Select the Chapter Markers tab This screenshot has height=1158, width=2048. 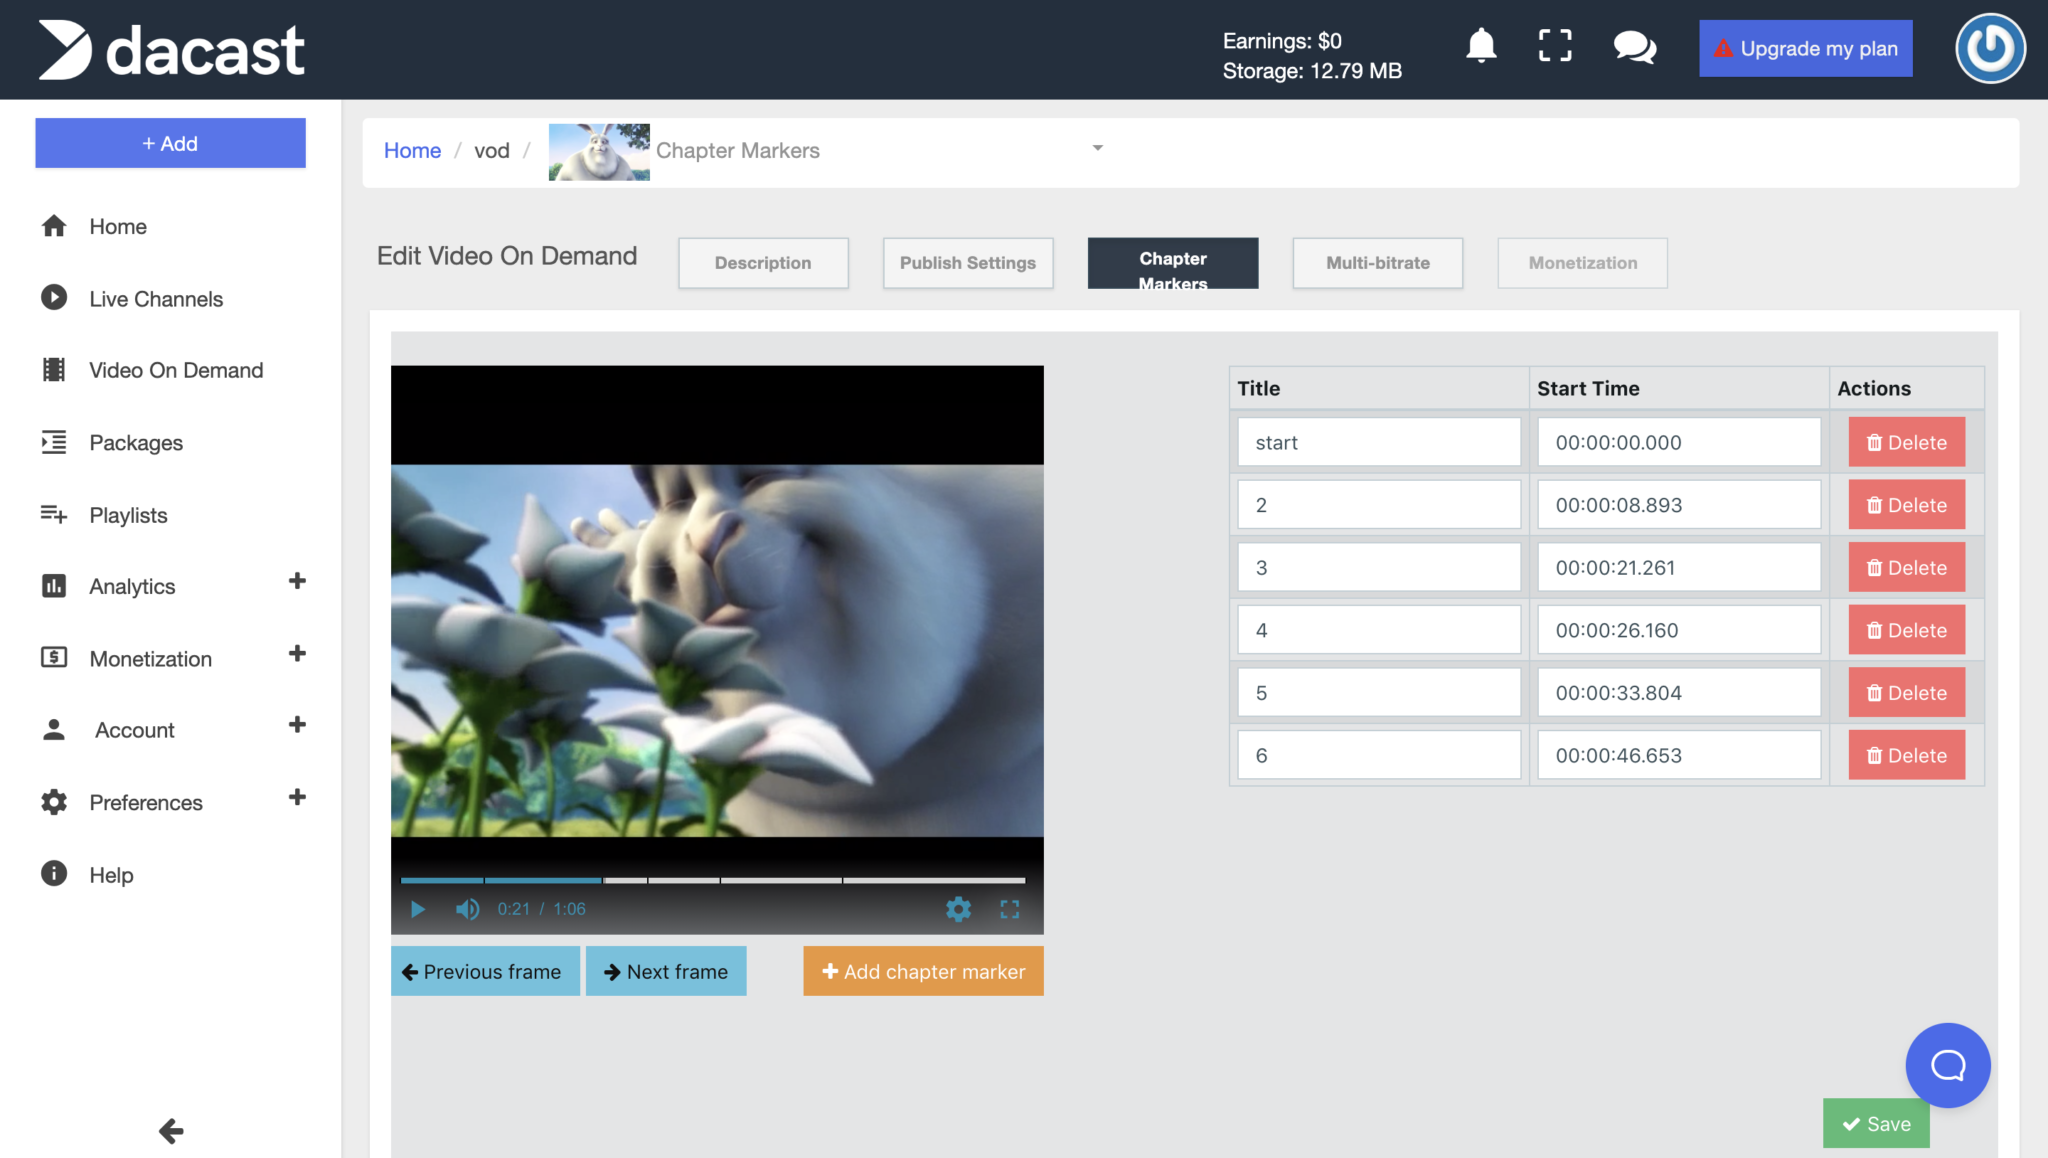tap(1172, 263)
